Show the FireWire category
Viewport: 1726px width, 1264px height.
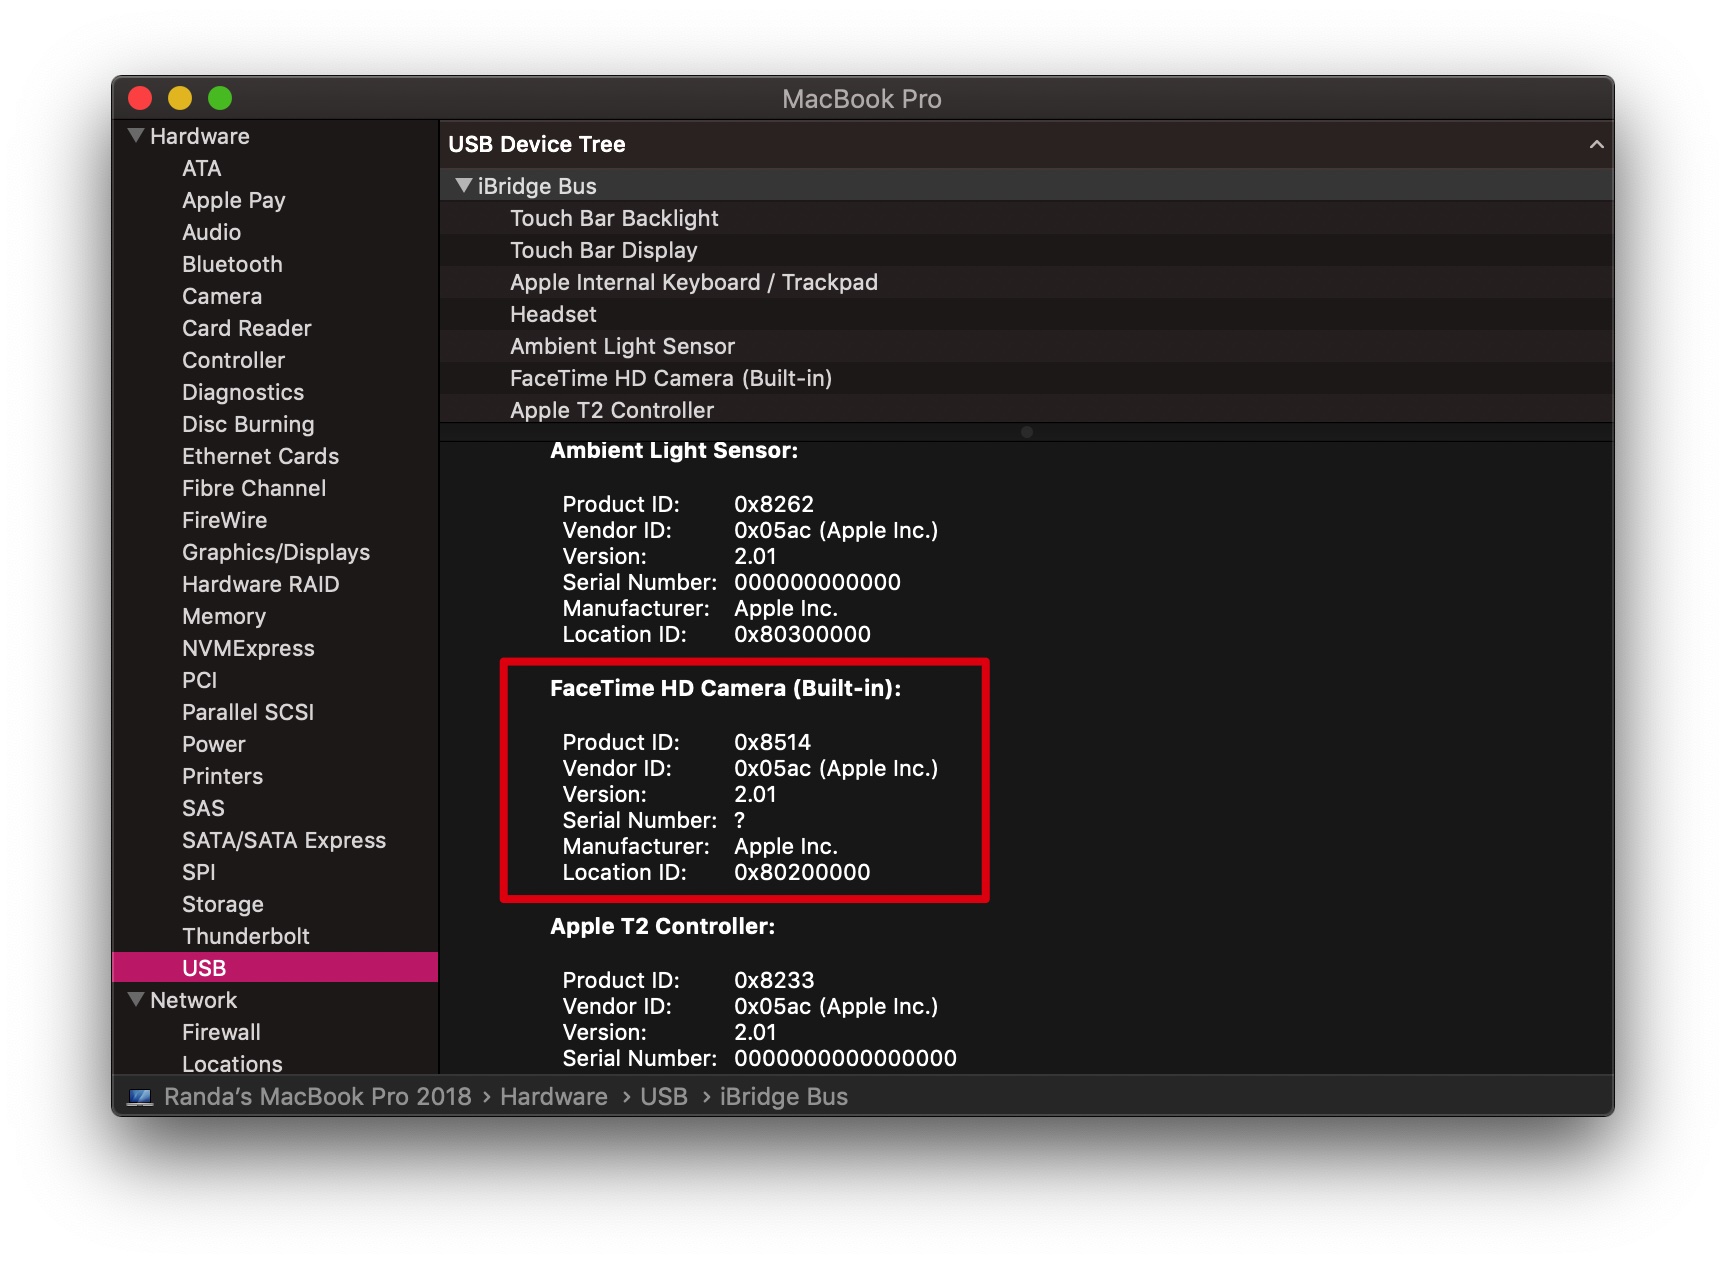[225, 520]
